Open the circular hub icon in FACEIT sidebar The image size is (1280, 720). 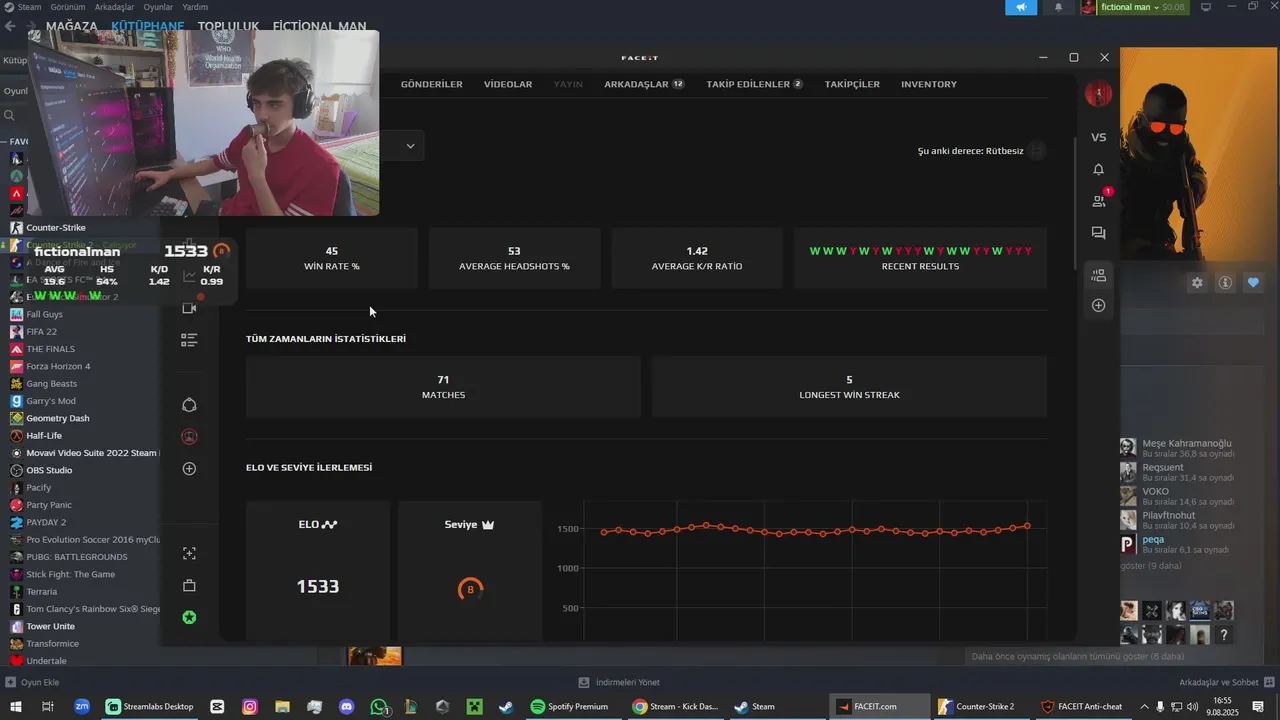189,405
